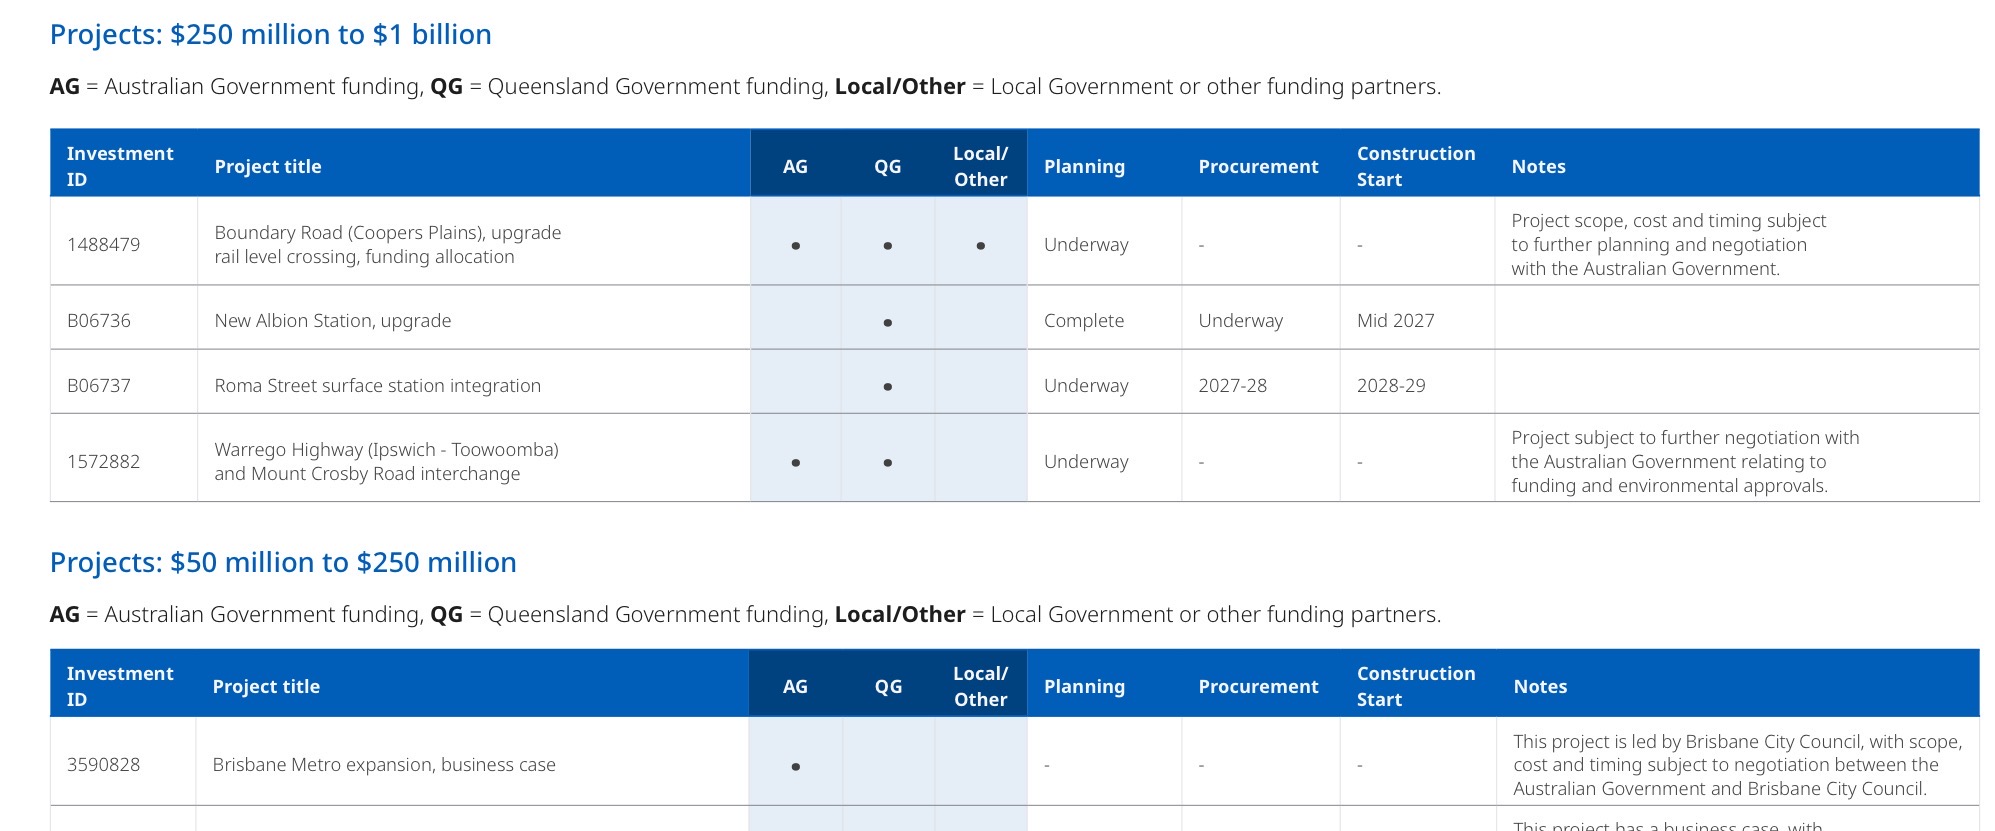Click the Local/Other funding dot for Boundary Road
Screen dimensions: 1995x831
click(x=981, y=246)
